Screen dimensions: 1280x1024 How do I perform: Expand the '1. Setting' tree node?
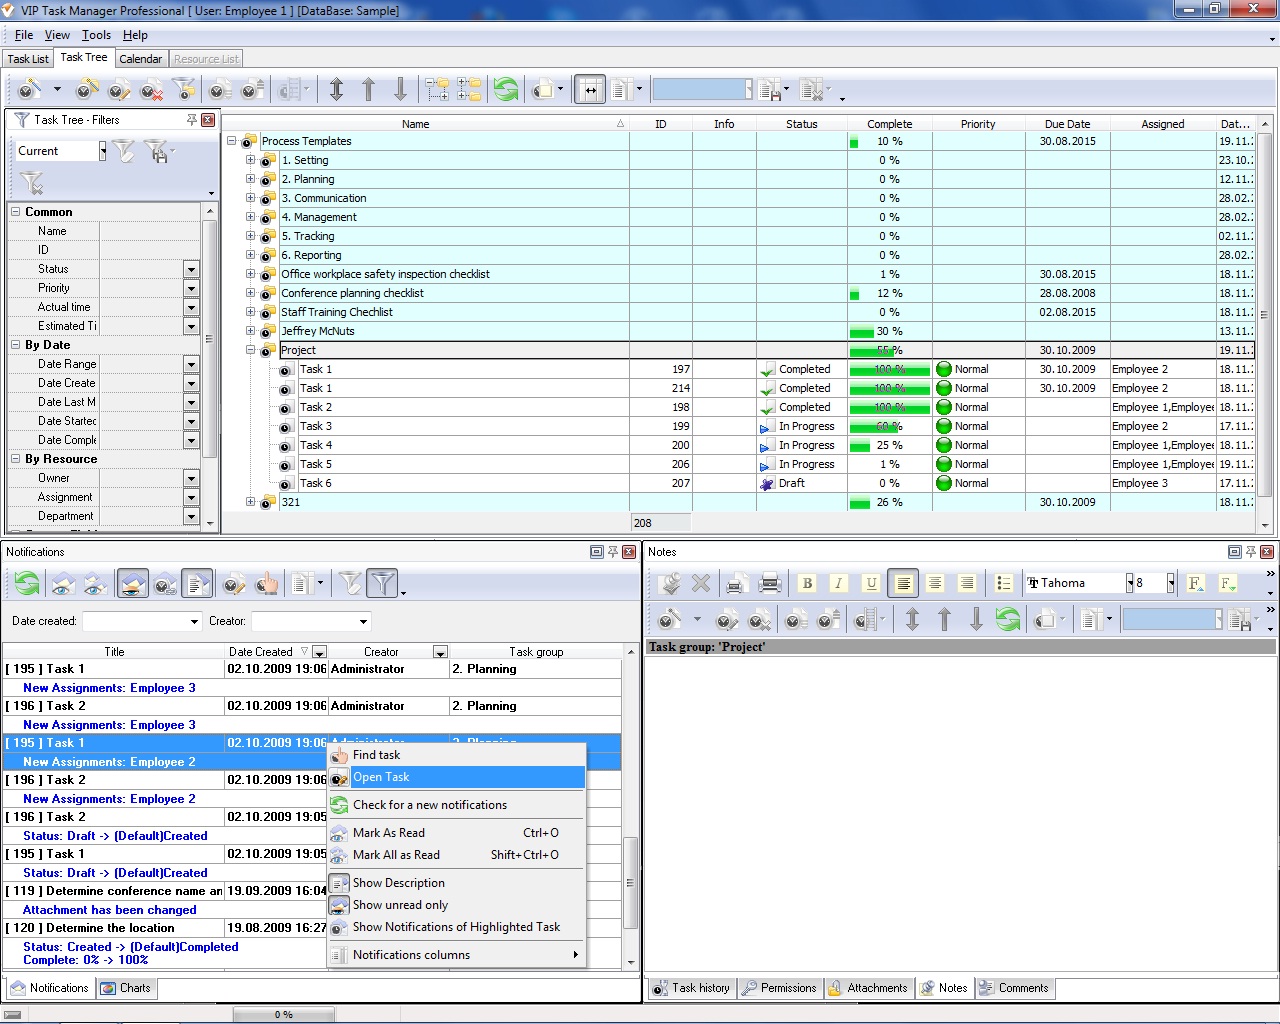(251, 160)
